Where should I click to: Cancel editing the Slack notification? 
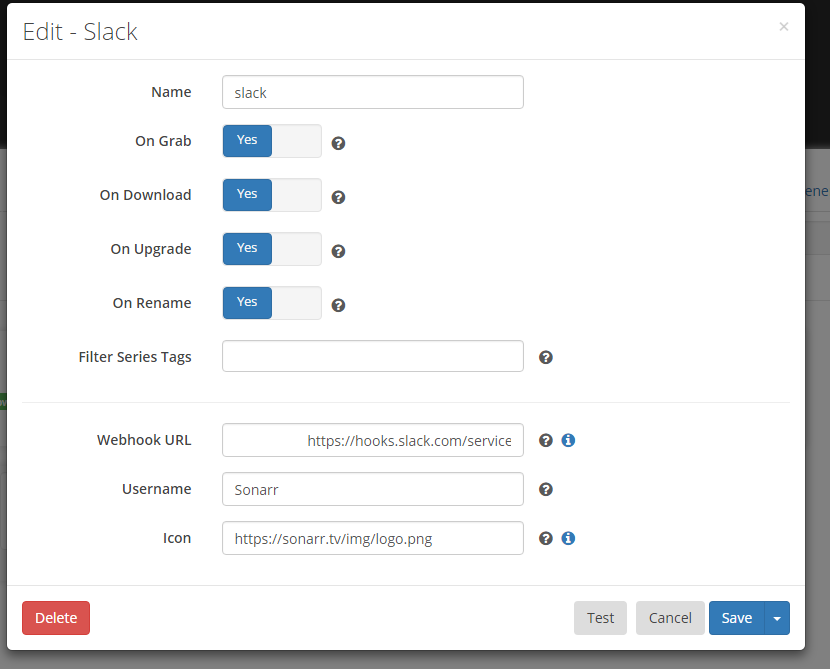[670, 618]
